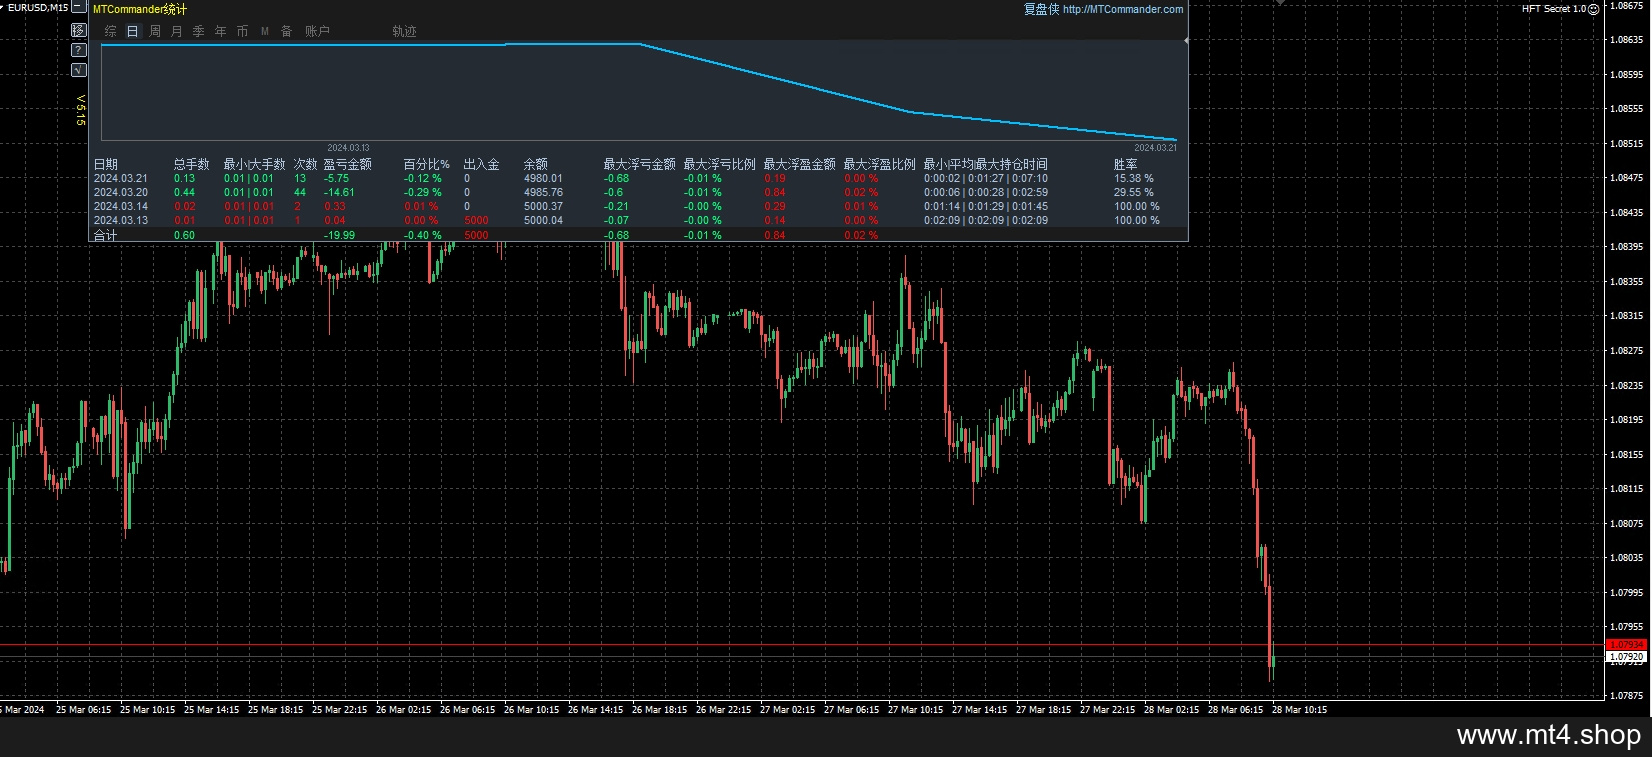Click the chart shift triangle marker at top

coord(1282,3)
